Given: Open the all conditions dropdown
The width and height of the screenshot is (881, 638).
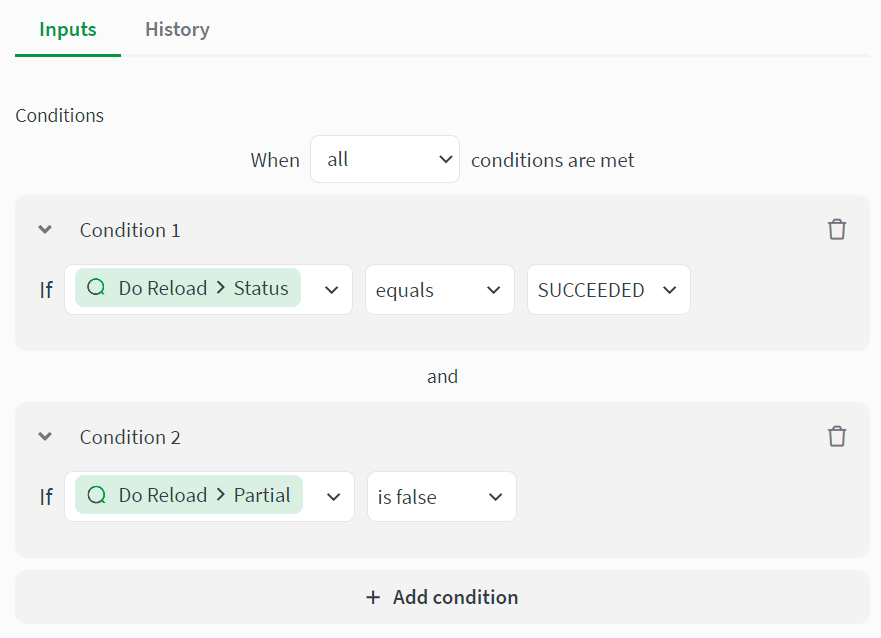Looking at the screenshot, I should click(x=385, y=158).
